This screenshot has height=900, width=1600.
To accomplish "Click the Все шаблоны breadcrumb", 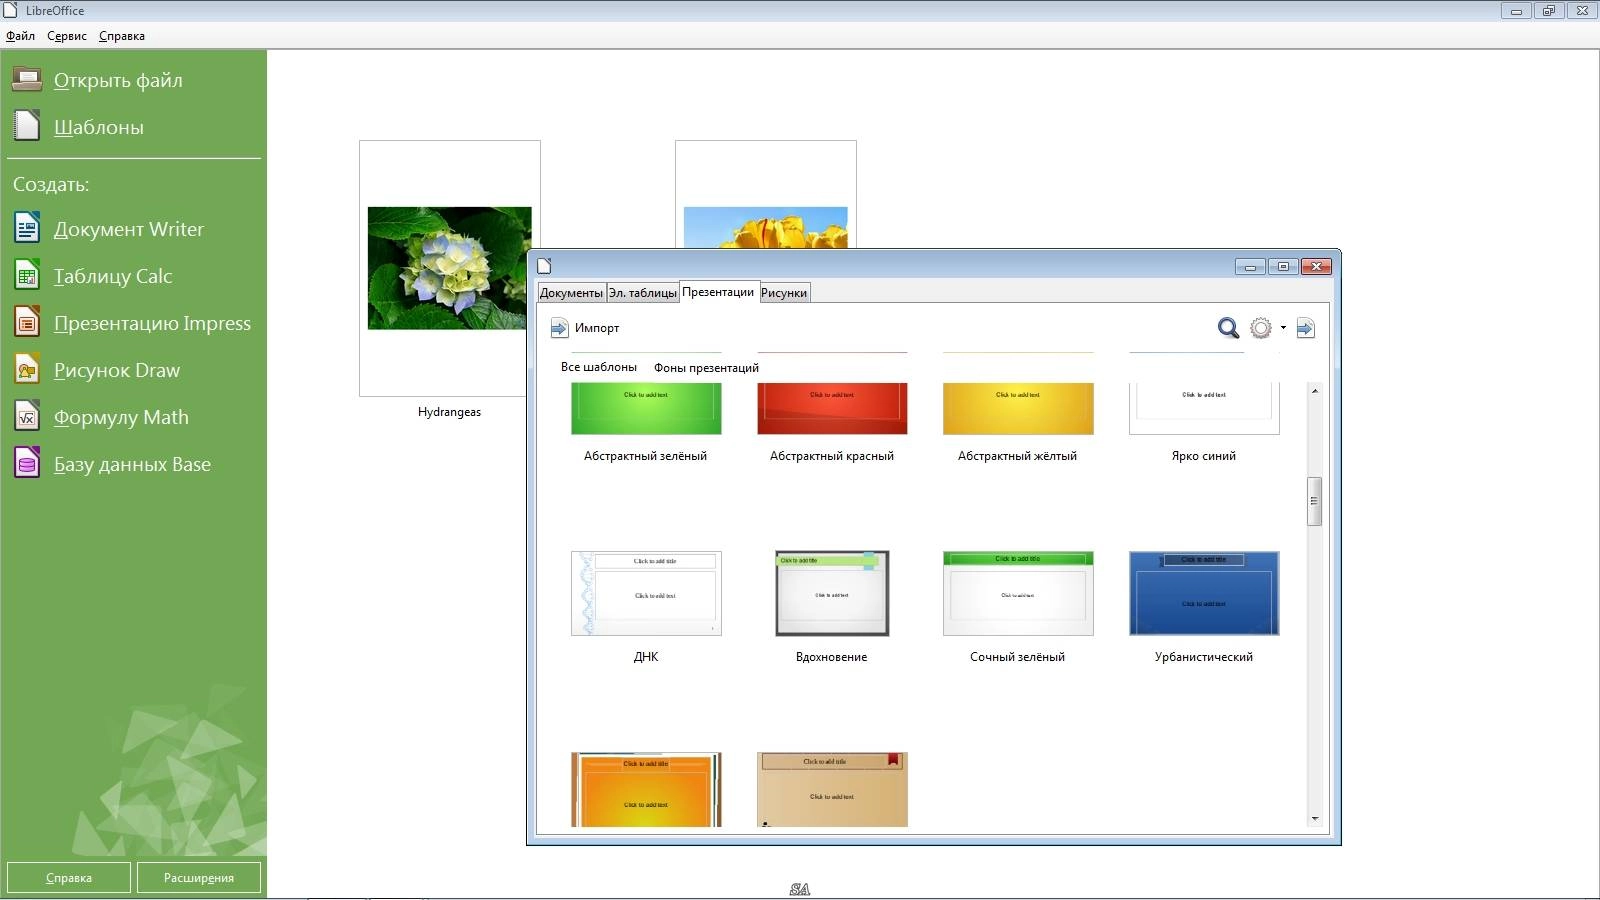I will (599, 367).
